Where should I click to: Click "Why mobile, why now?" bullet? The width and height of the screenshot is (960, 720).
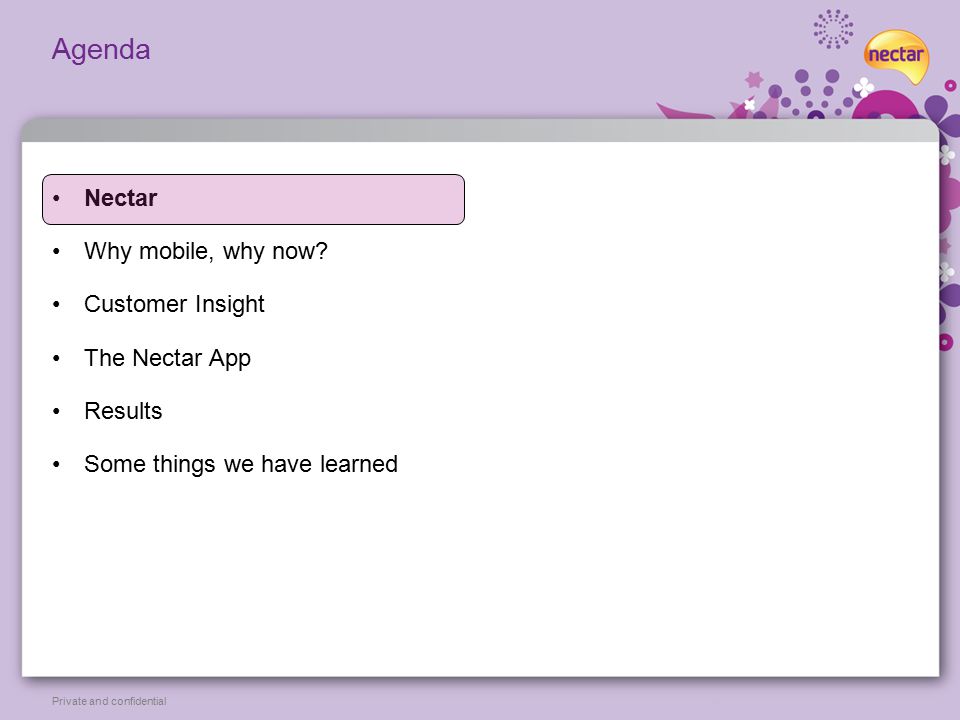(206, 251)
